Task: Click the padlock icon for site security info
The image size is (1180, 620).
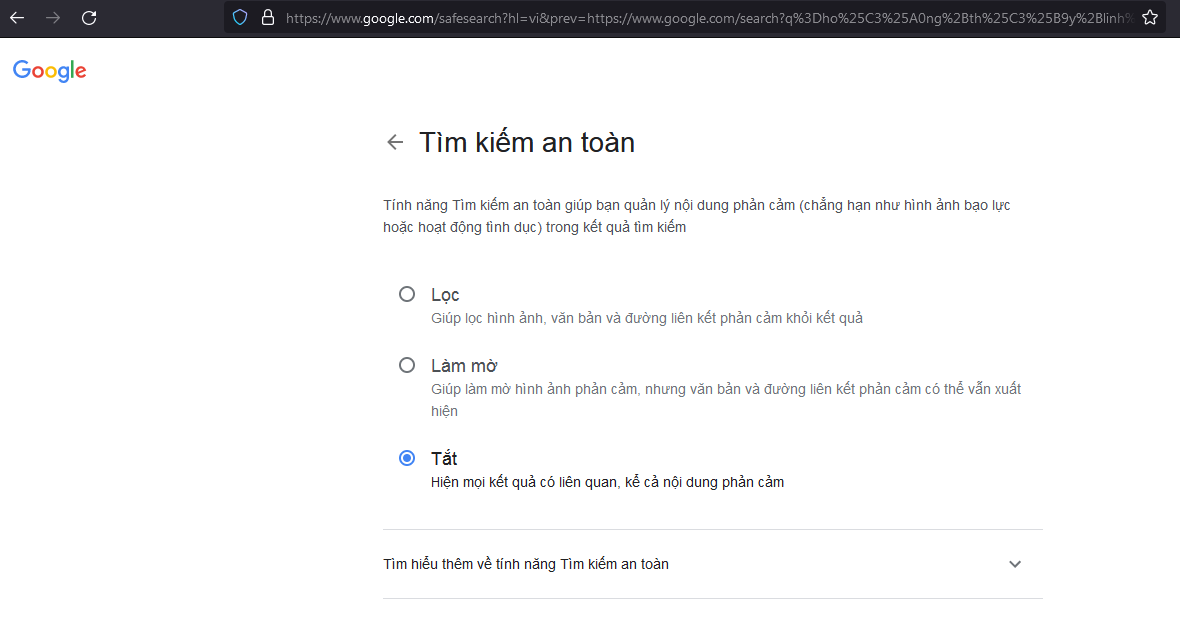Action: tap(265, 17)
